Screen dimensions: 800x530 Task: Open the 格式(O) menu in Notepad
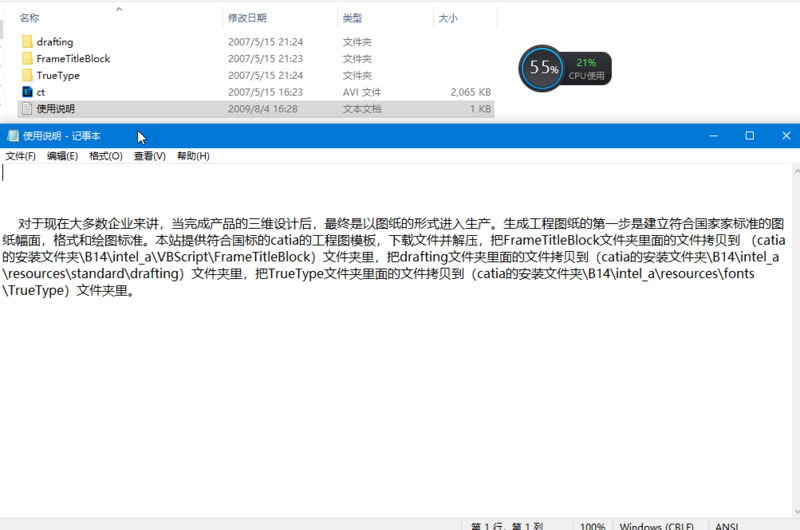coord(106,156)
